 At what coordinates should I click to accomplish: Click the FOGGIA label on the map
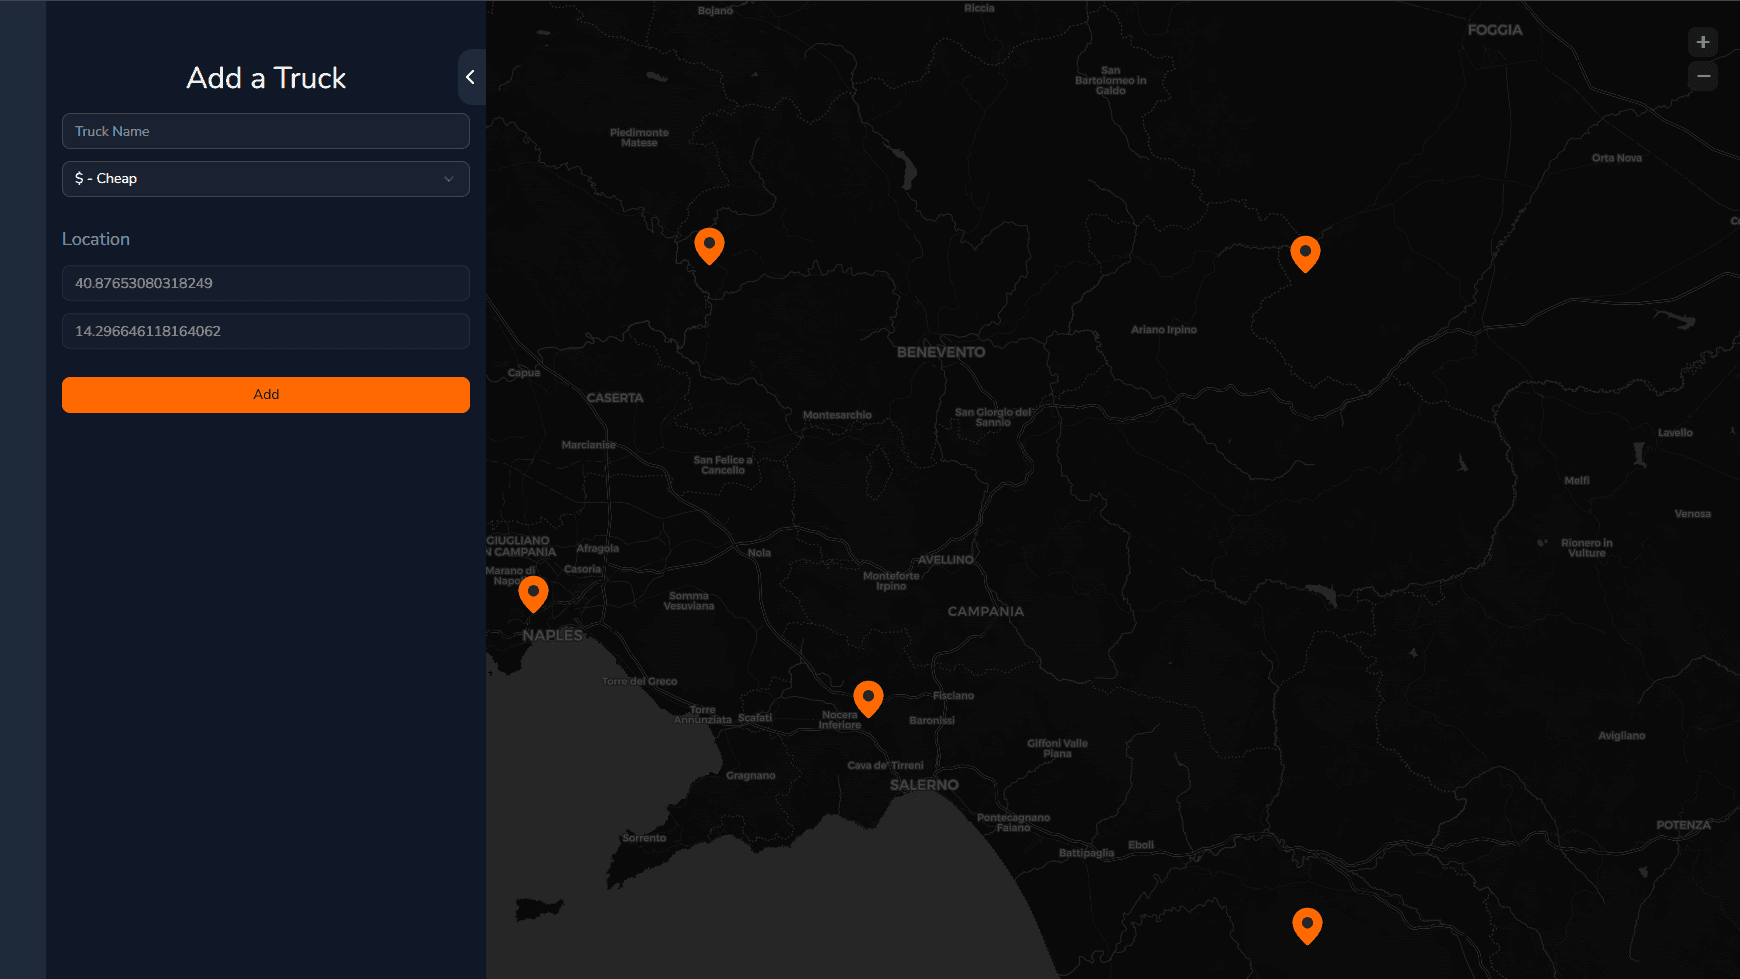click(x=1495, y=30)
